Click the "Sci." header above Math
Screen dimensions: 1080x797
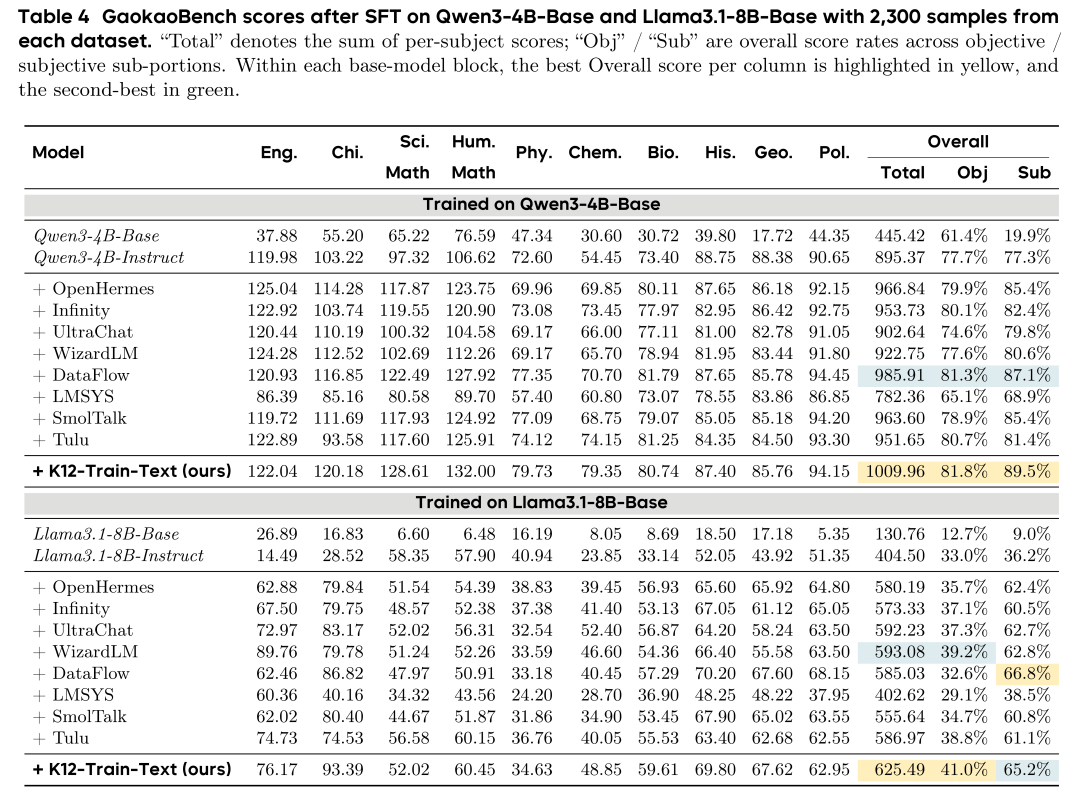coord(414,142)
